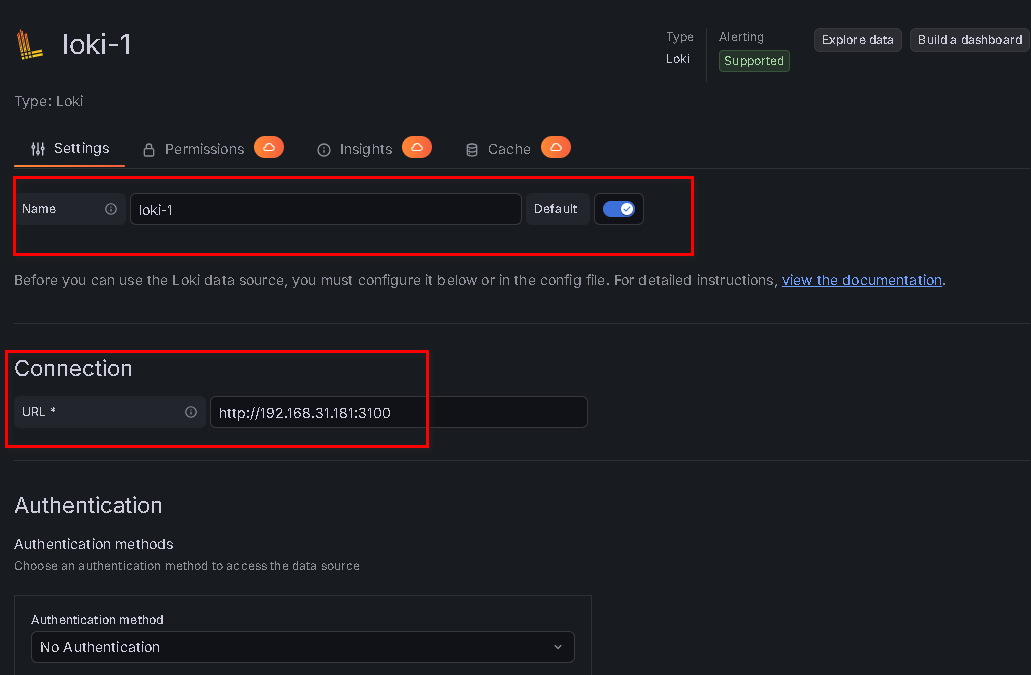Click the Cache cloud badge icon
Screen dimensions: 1031x675
point(556,147)
